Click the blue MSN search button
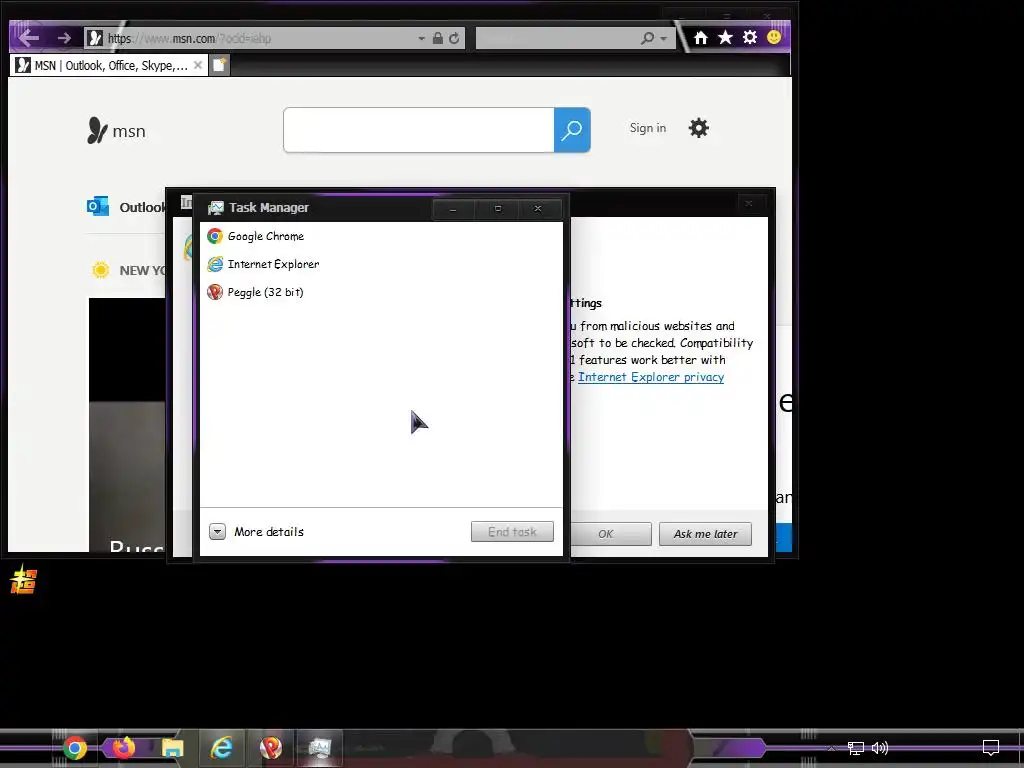 [572, 130]
